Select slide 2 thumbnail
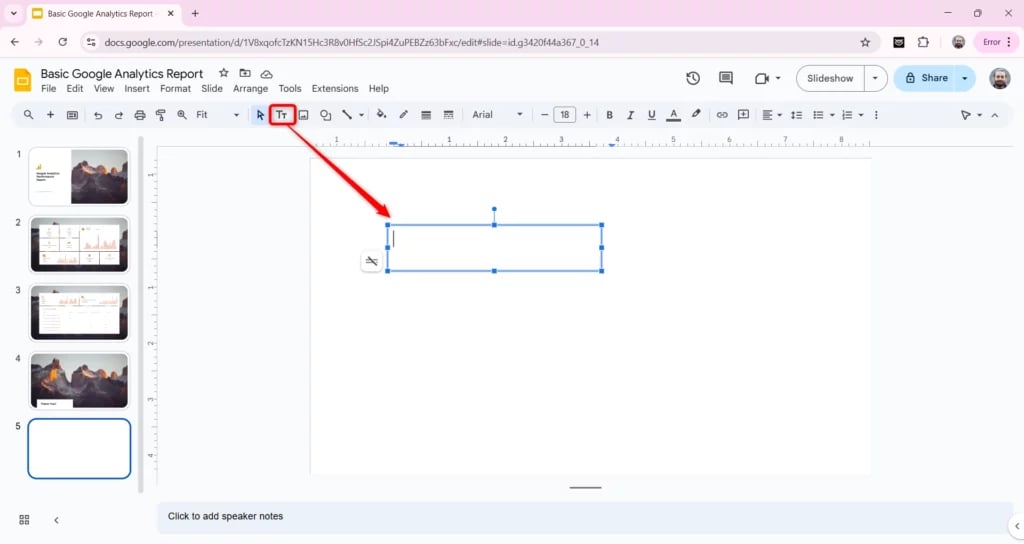The height and width of the screenshot is (544, 1024). coord(79,245)
